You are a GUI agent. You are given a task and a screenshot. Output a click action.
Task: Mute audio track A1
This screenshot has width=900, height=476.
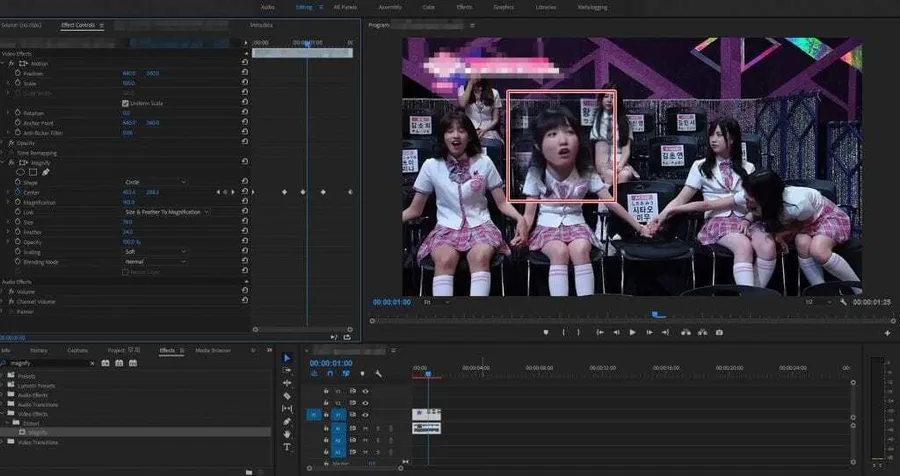click(x=365, y=428)
